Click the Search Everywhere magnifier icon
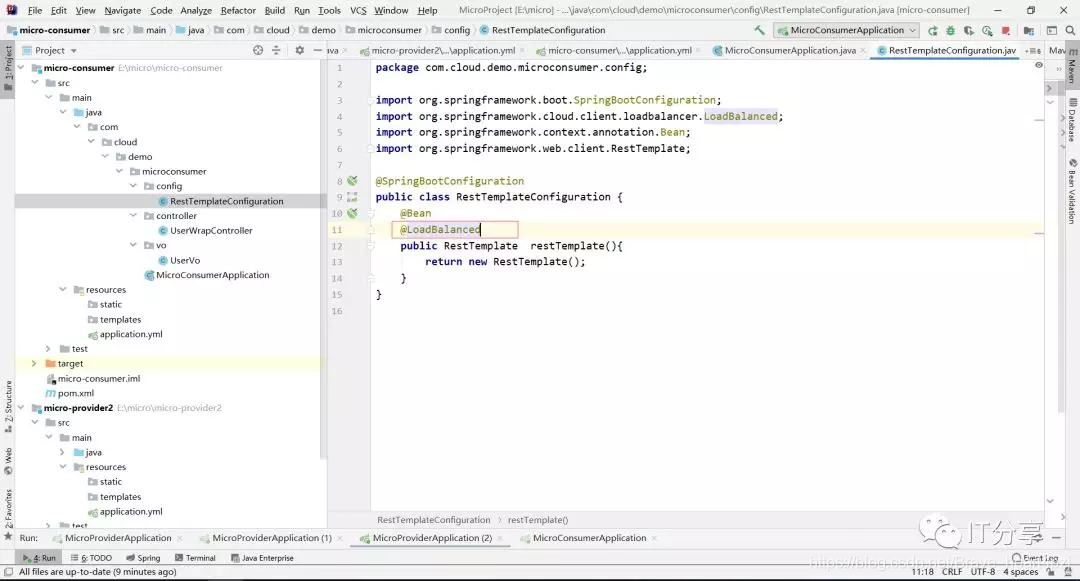This screenshot has width=1080, height=581. pyautogui.click(x=1070, y=30)
